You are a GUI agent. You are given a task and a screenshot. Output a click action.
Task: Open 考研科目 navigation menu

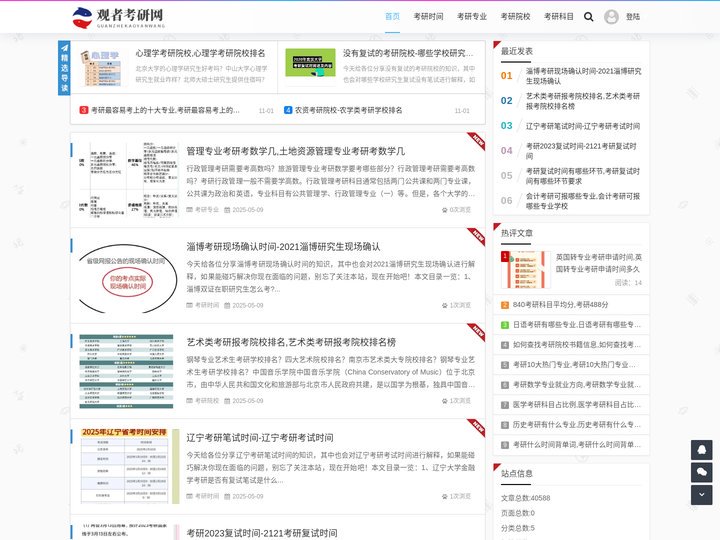pos(559,17)
